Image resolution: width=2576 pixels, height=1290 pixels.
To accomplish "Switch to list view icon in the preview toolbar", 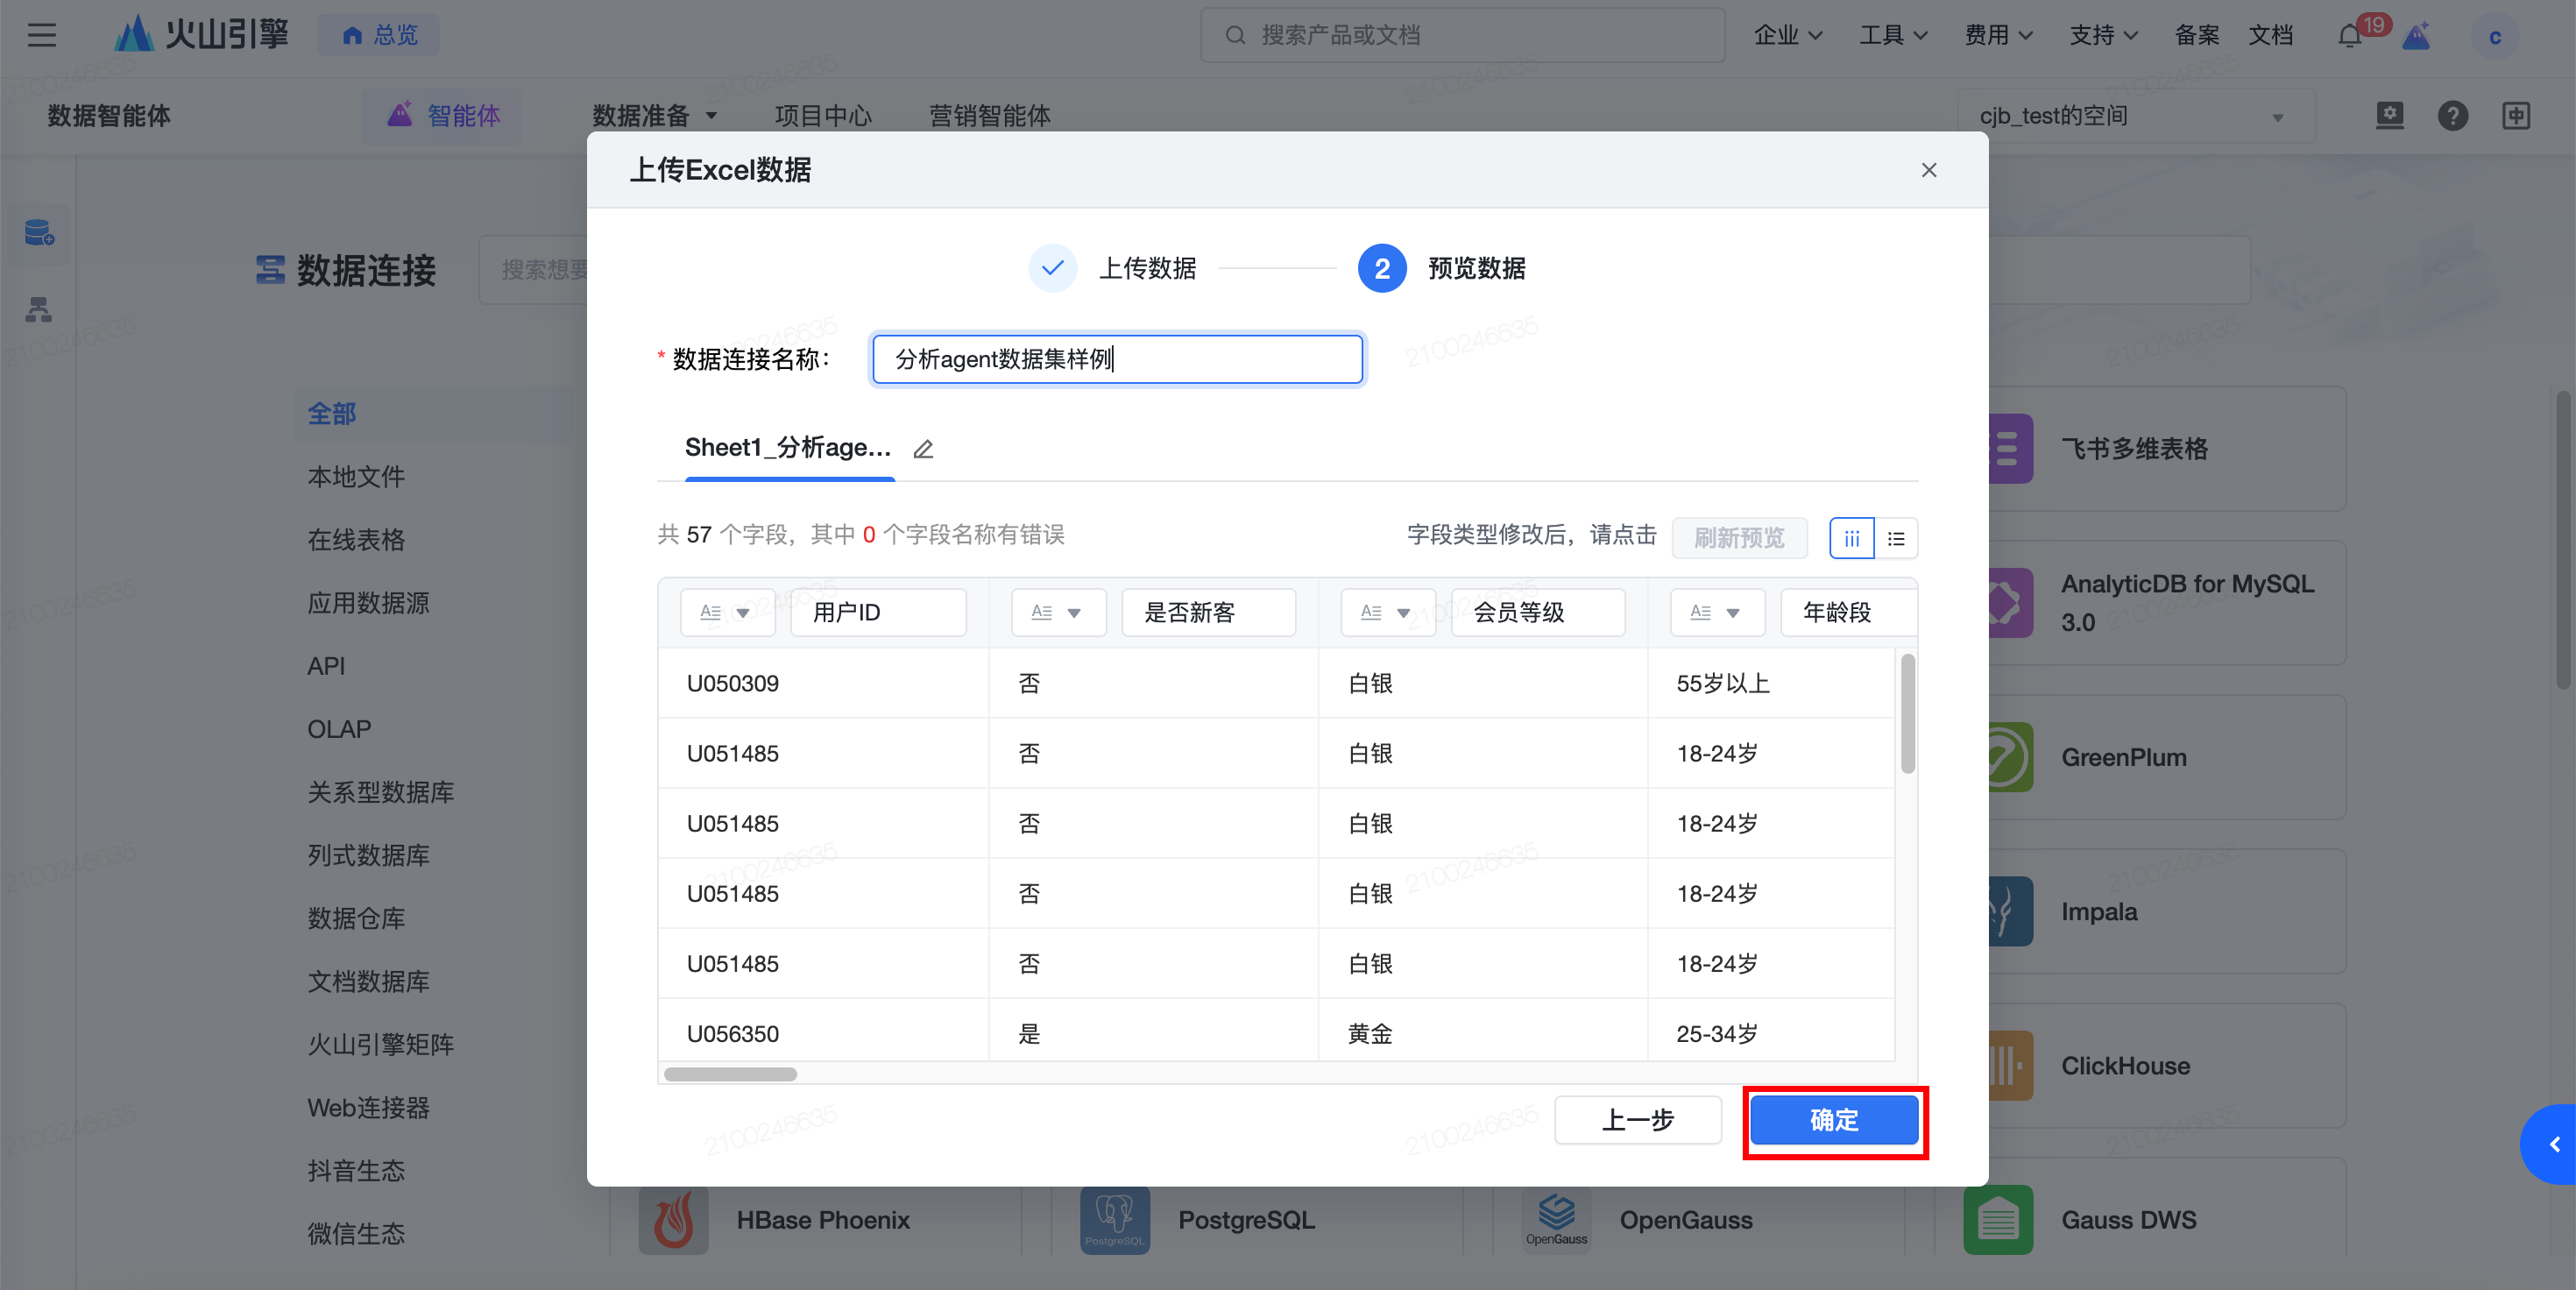I will [1896, 538].
